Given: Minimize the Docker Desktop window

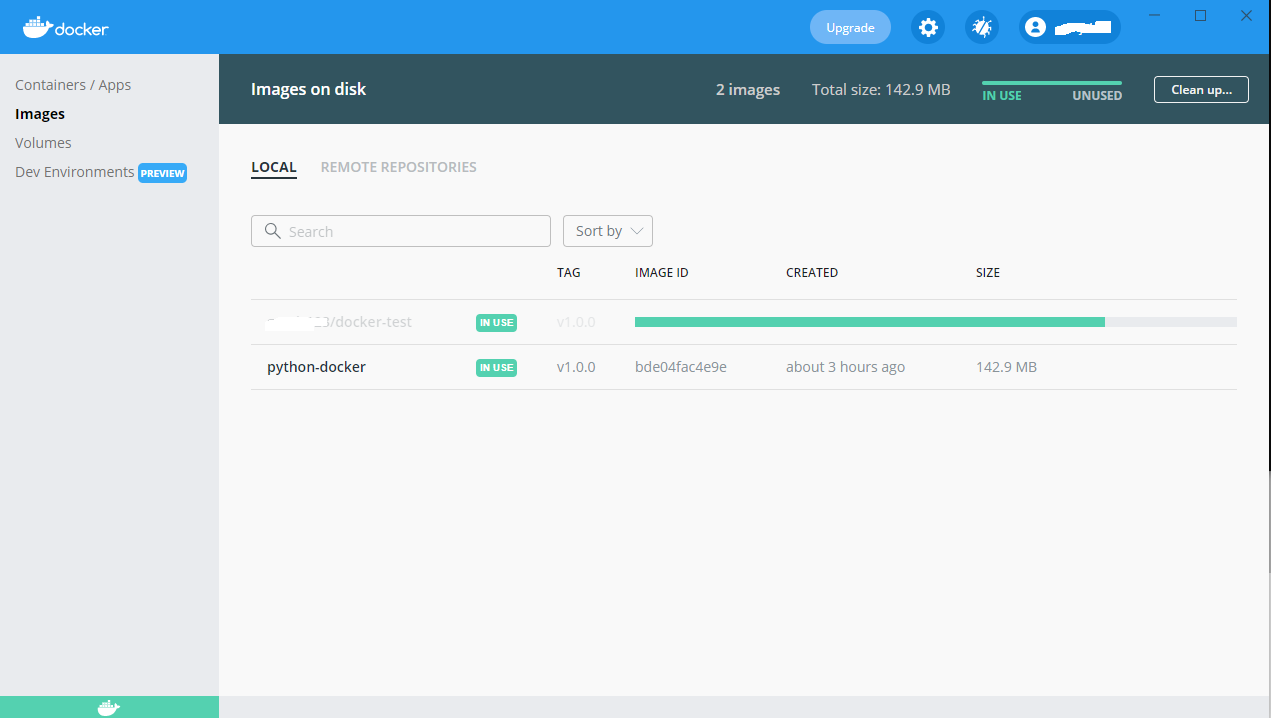Looking at the screenshot, I should point(1155,15).
